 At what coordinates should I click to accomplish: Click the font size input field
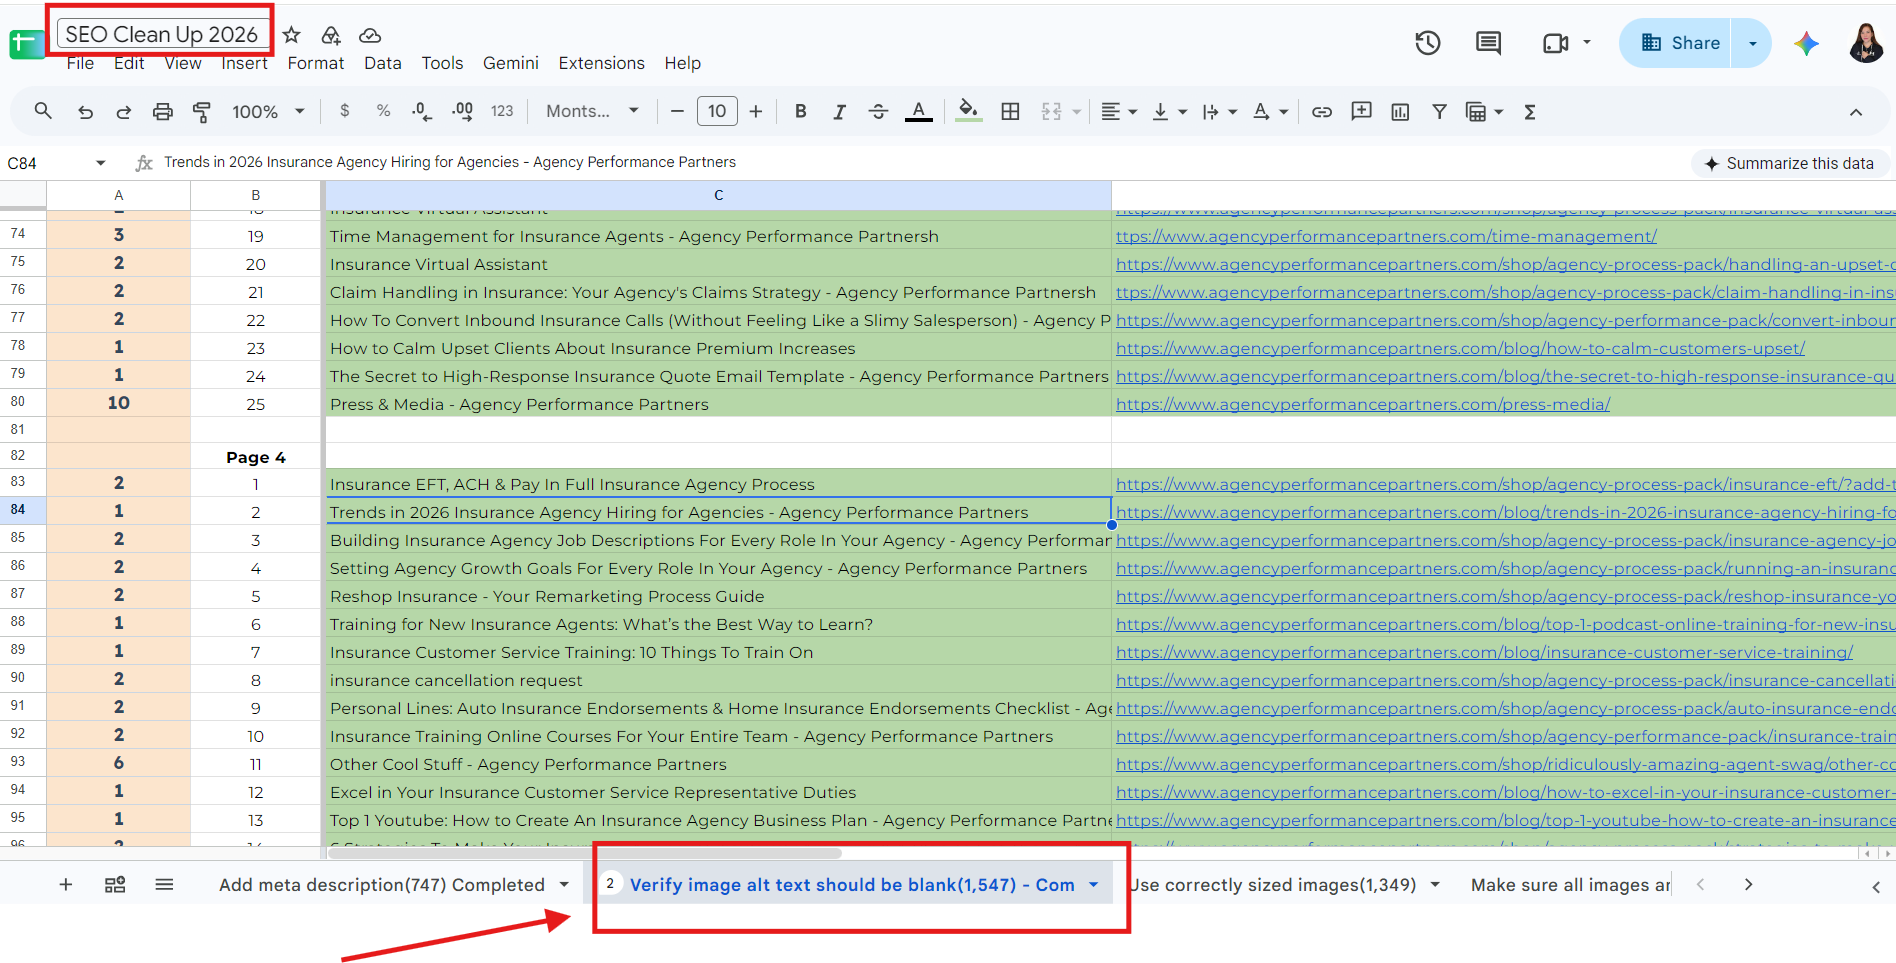[717, 111]
